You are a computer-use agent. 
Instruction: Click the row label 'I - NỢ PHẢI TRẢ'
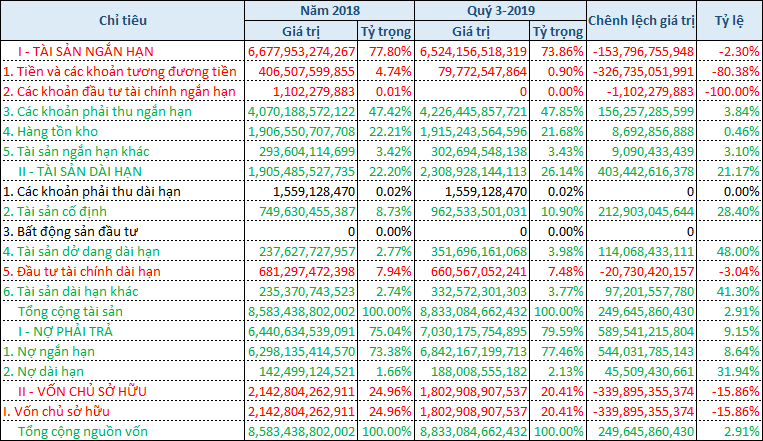tap(65, 331)
